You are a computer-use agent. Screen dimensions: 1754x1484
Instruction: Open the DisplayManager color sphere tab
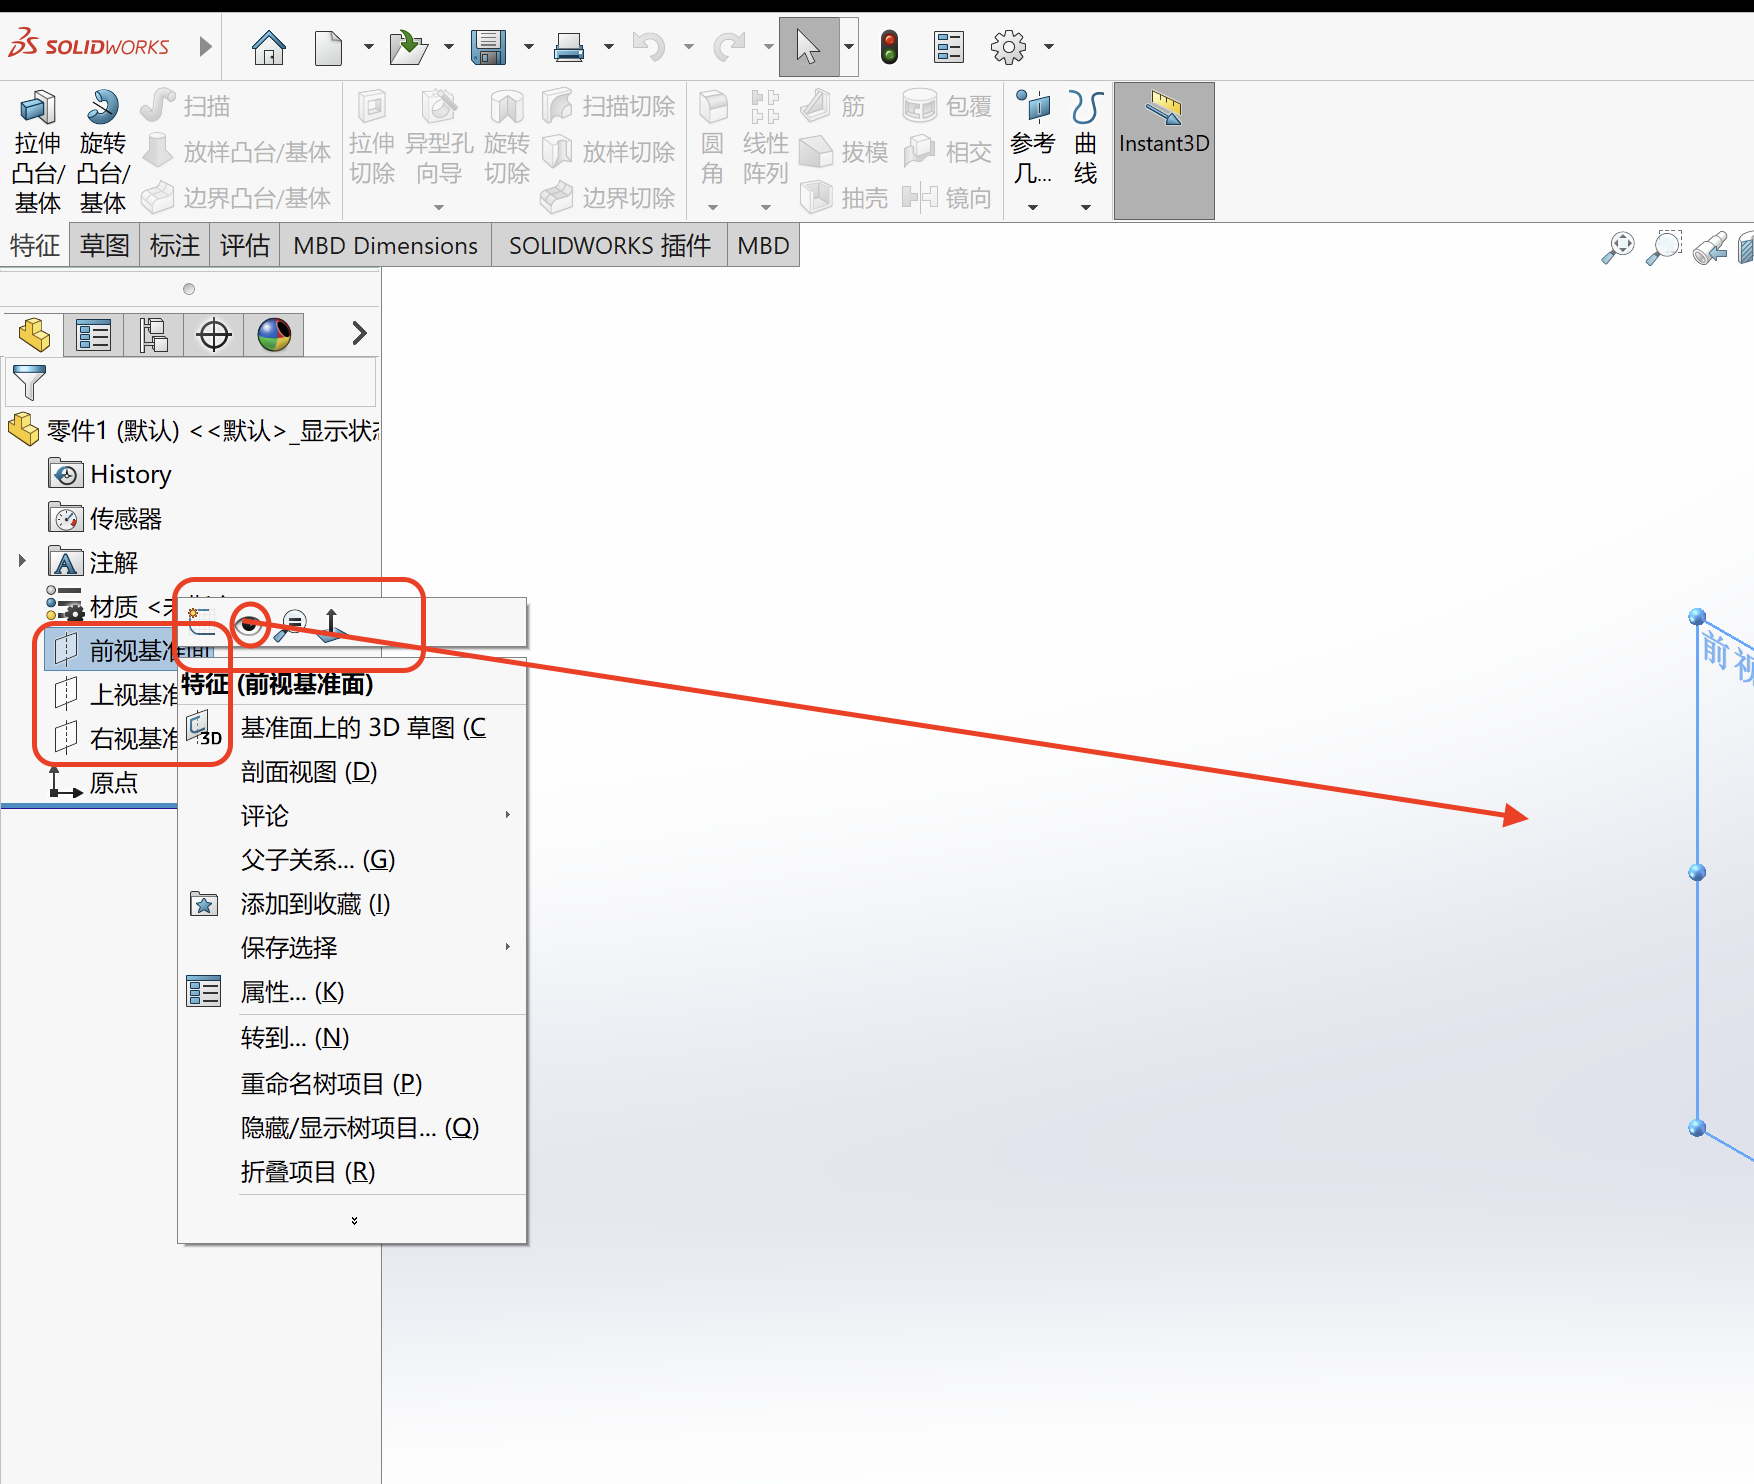(274, 335)
